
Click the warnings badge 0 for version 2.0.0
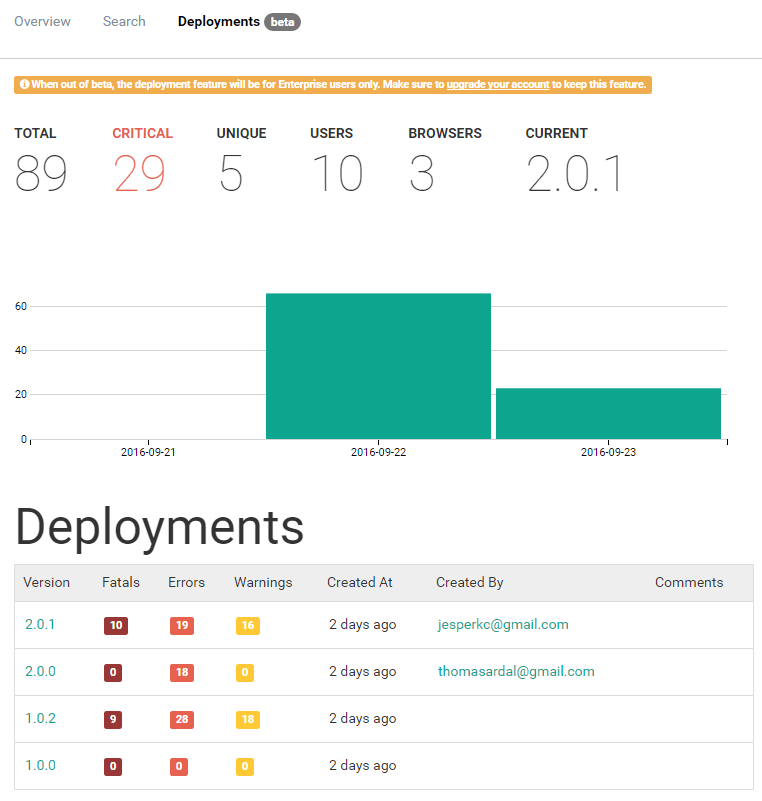click(245, 672)
